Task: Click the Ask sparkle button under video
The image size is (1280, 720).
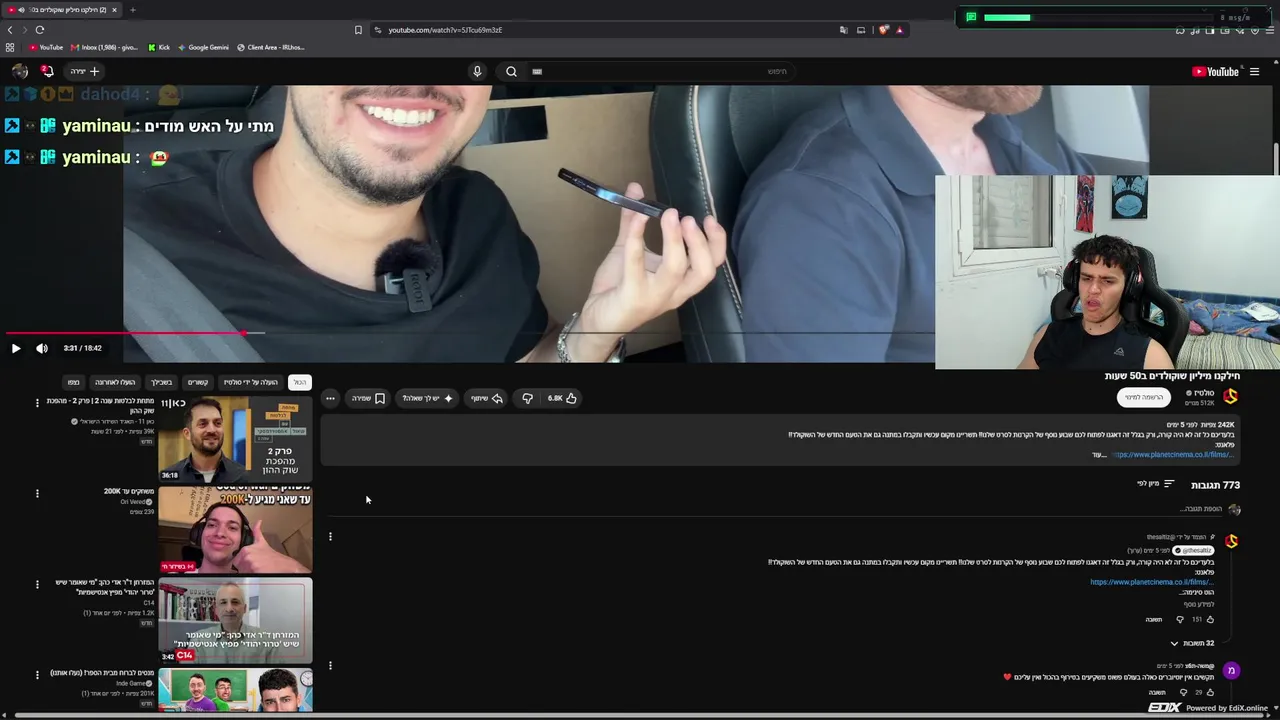Action: pyautogui.click(x=428, y=398)
